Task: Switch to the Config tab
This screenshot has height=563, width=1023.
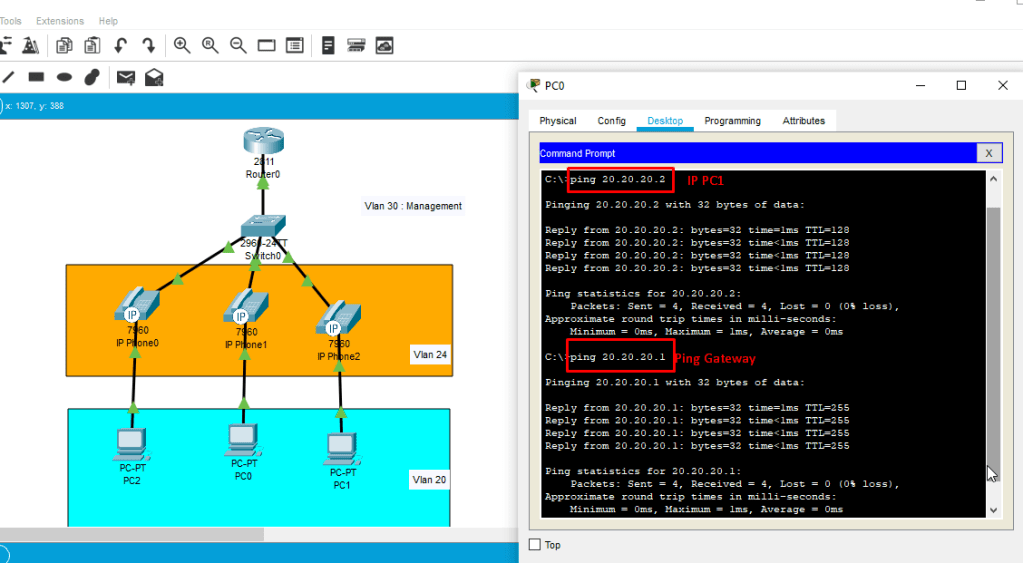Action: click(611, 121)
